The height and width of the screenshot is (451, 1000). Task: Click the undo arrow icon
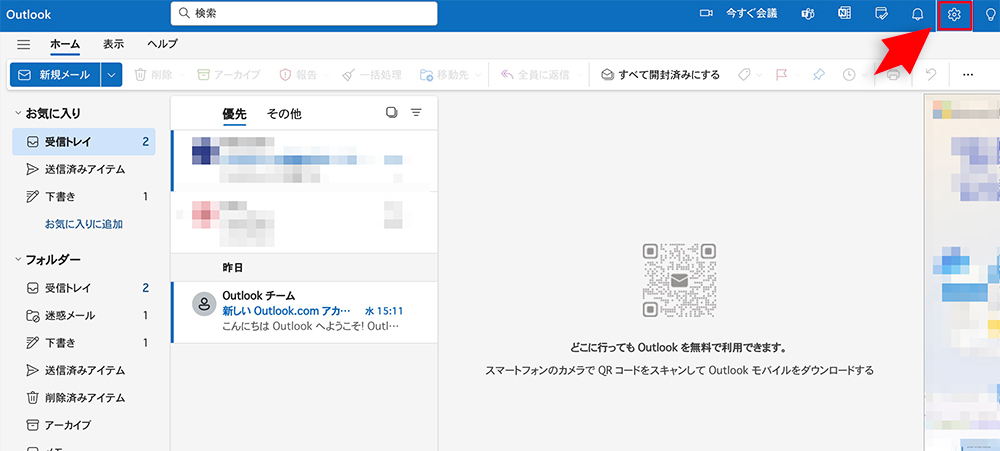tap(930, 75)
